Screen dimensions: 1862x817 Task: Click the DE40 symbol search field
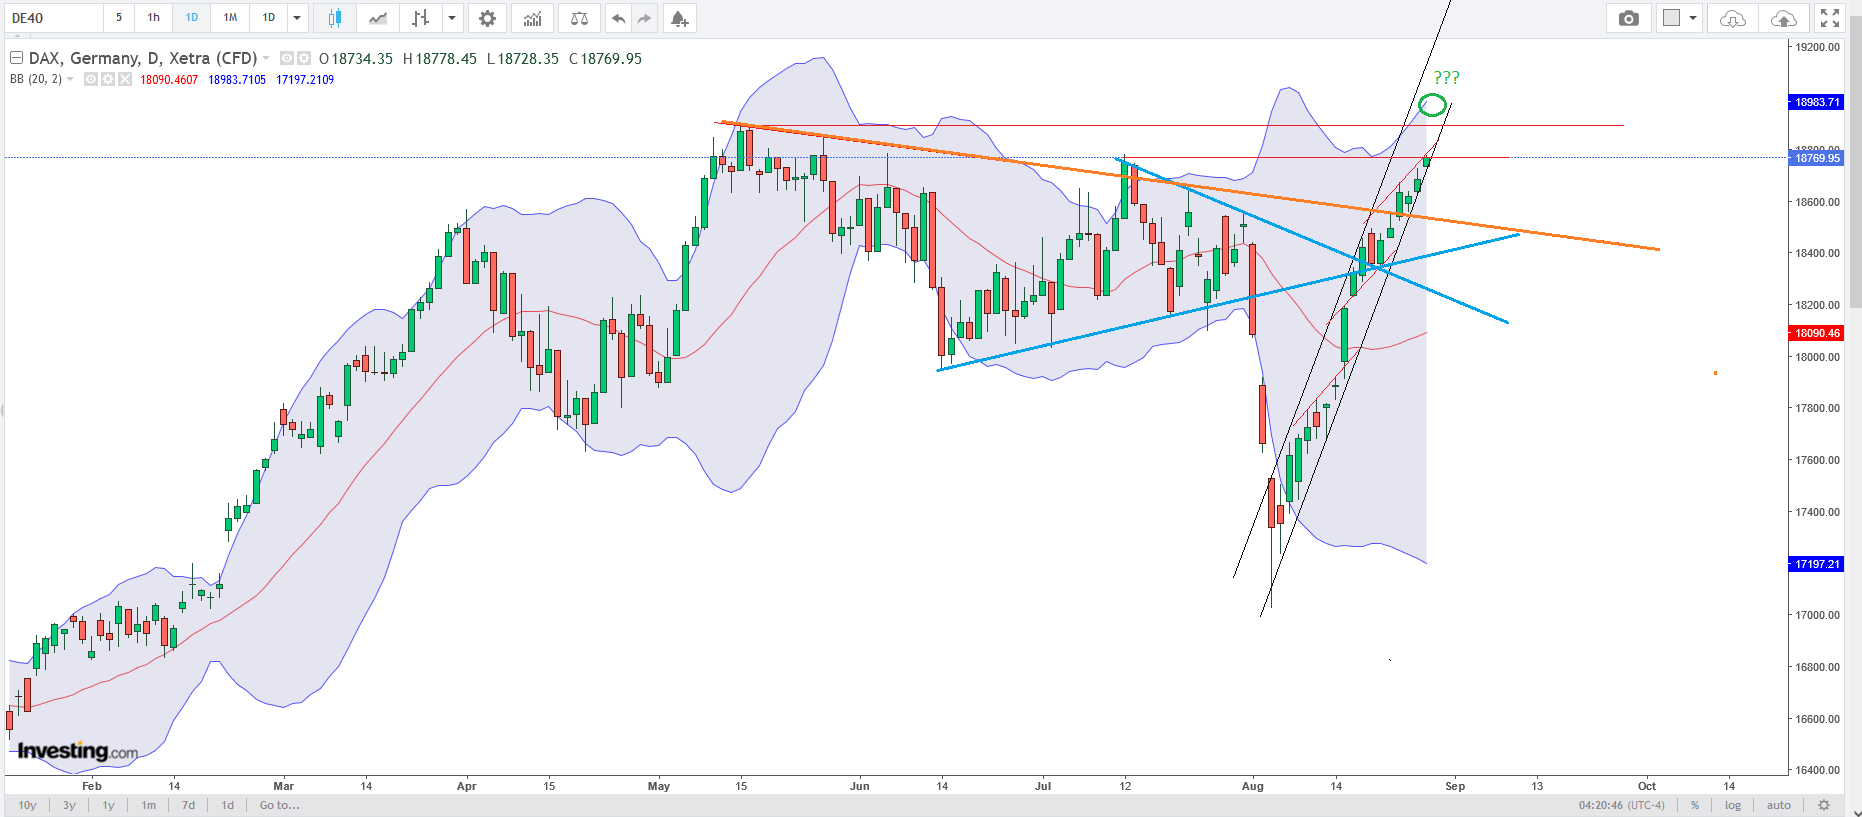54,18
